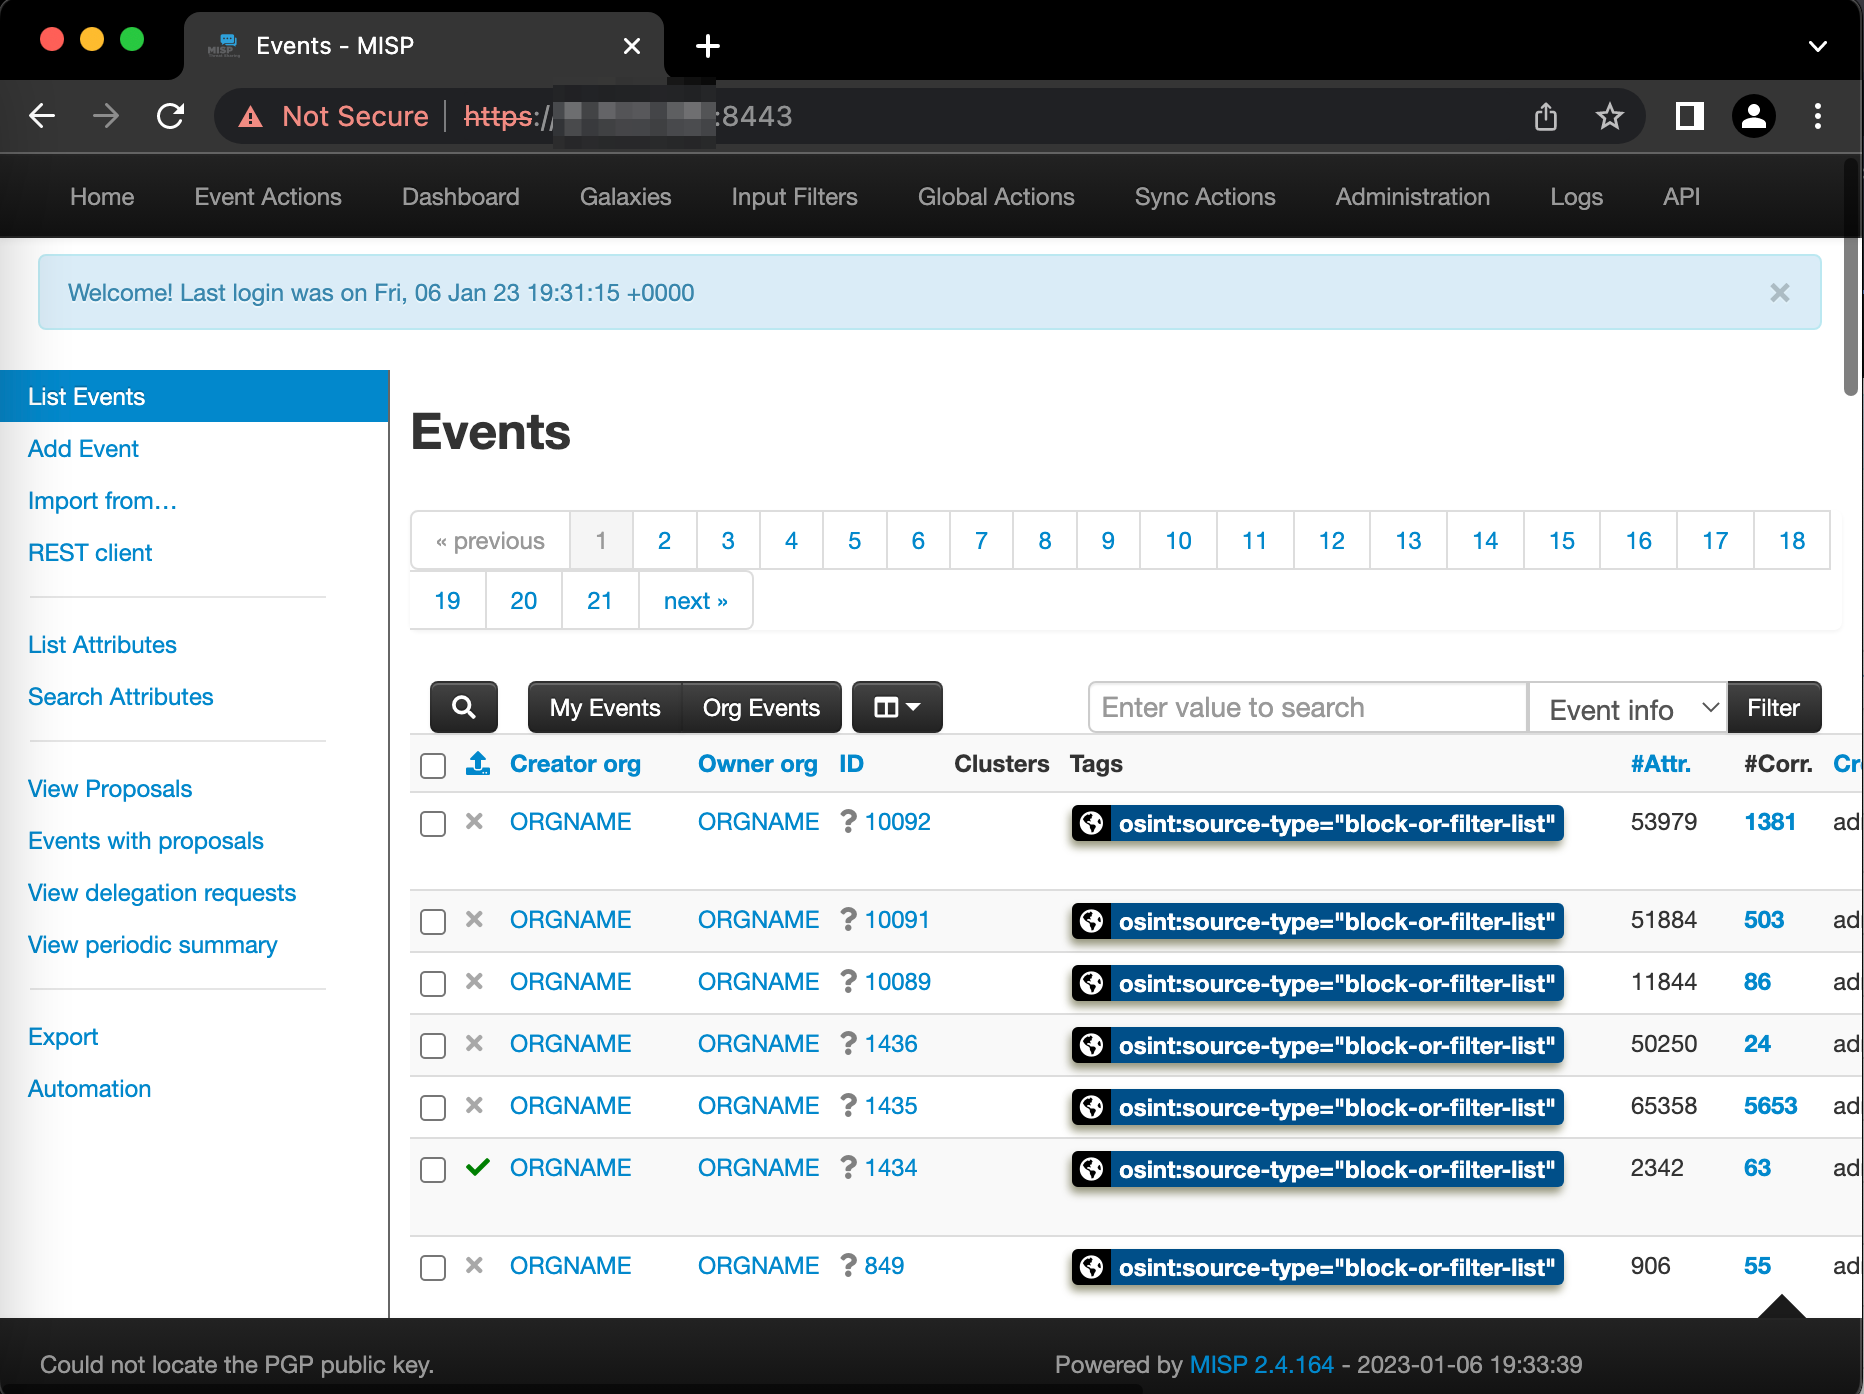Click the Not Secure warning icon
1864x1394 pixels.
click(250, 116)
